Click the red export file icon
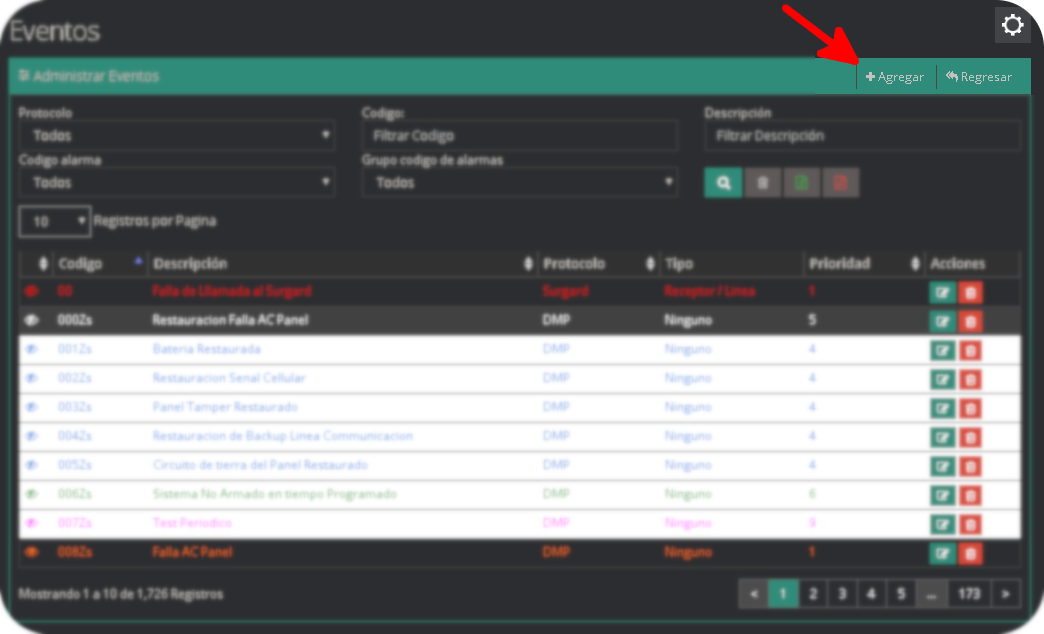This screenshot has height=634, width=1044. (841, 183)
